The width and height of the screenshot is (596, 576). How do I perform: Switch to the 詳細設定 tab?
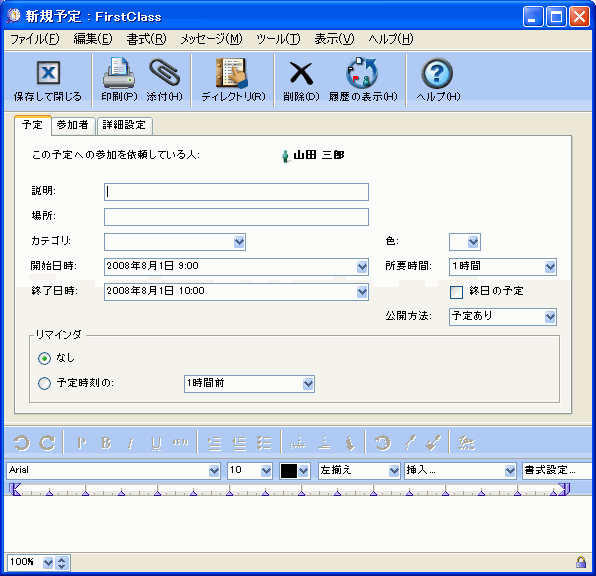point(124,125)
